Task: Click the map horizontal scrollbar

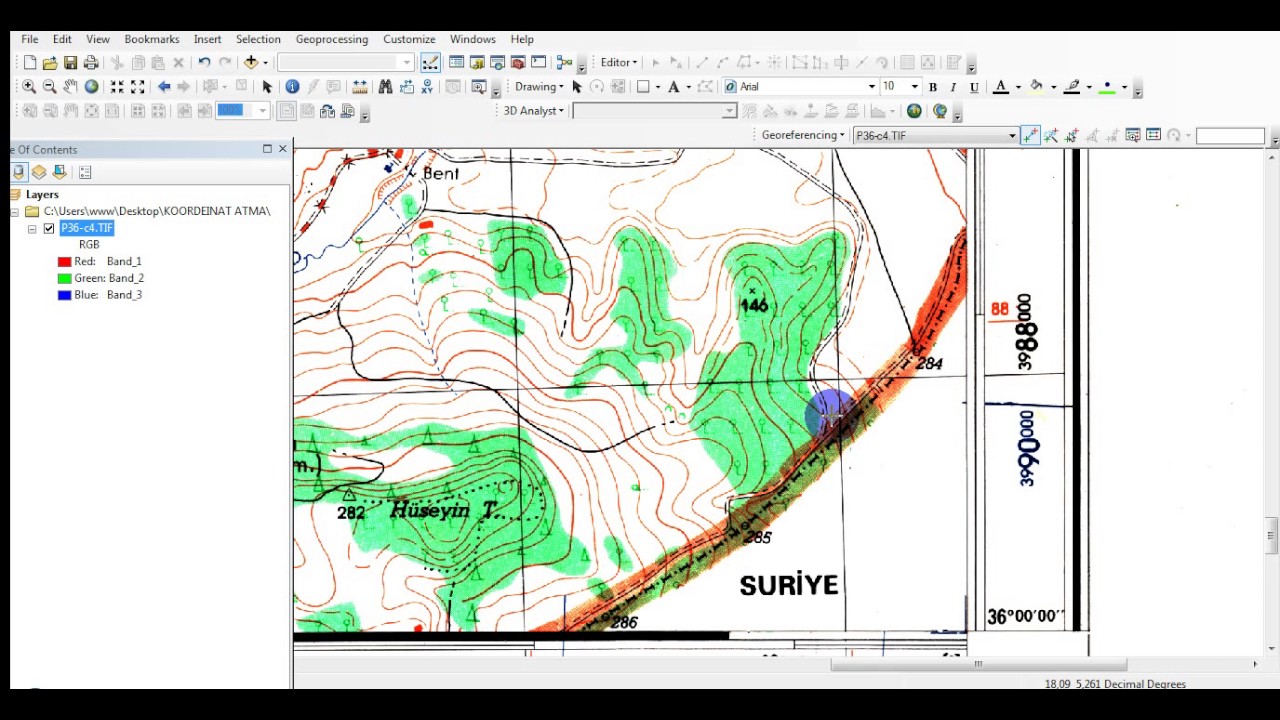Action: (x=979, y=664)
